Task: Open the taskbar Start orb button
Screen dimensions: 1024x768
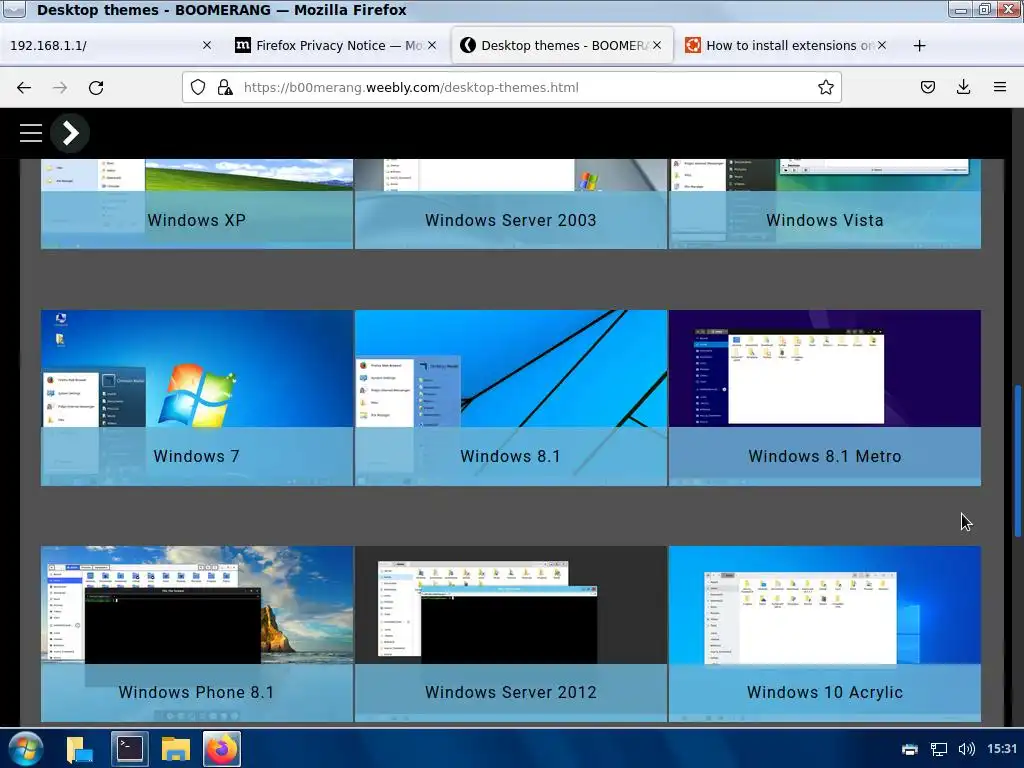Action: point(26,749)
